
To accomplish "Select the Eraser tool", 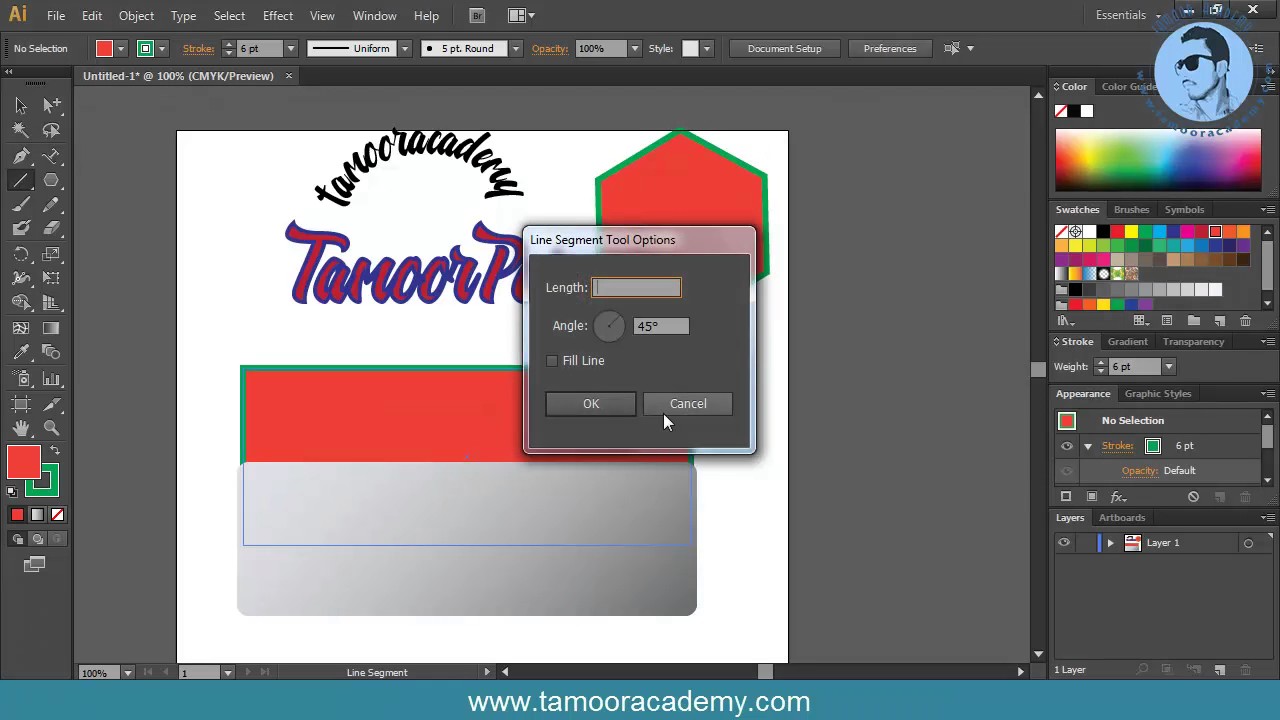I will [52, 229].
